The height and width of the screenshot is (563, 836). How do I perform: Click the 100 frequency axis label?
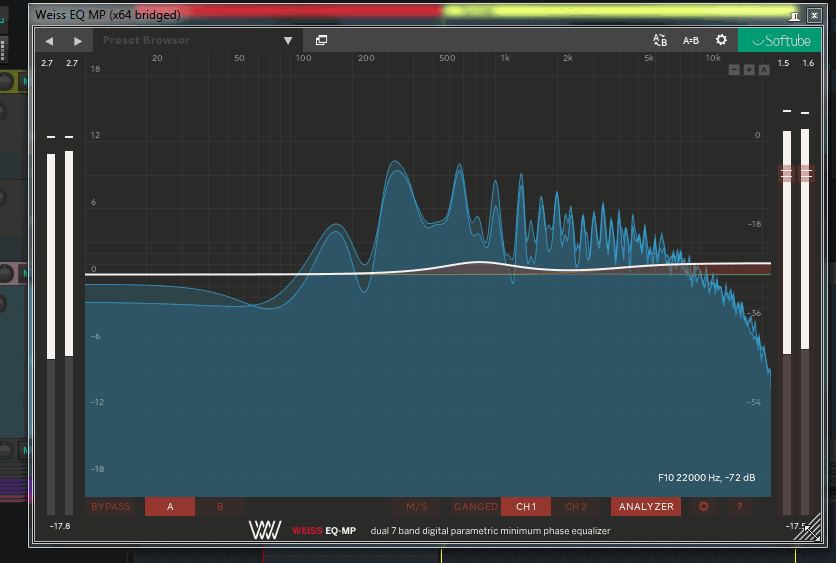[x=303, y=58]
